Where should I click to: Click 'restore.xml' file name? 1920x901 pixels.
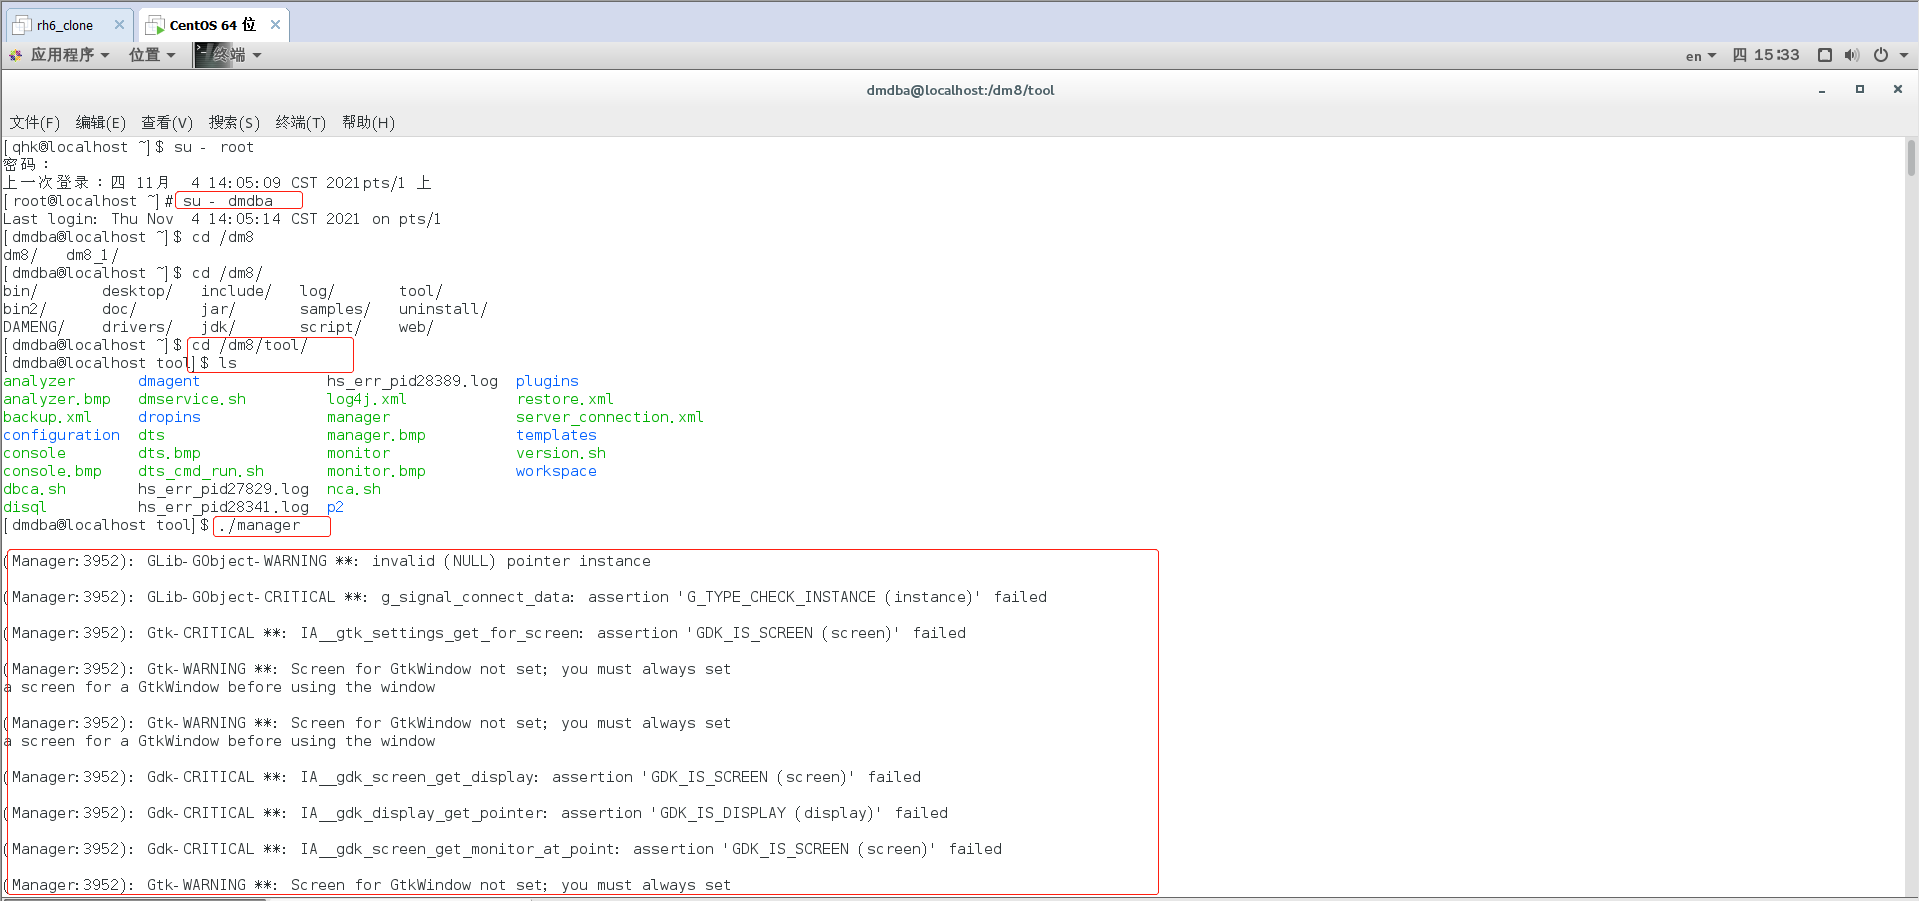pyautogui.click(x=565, y=399)
